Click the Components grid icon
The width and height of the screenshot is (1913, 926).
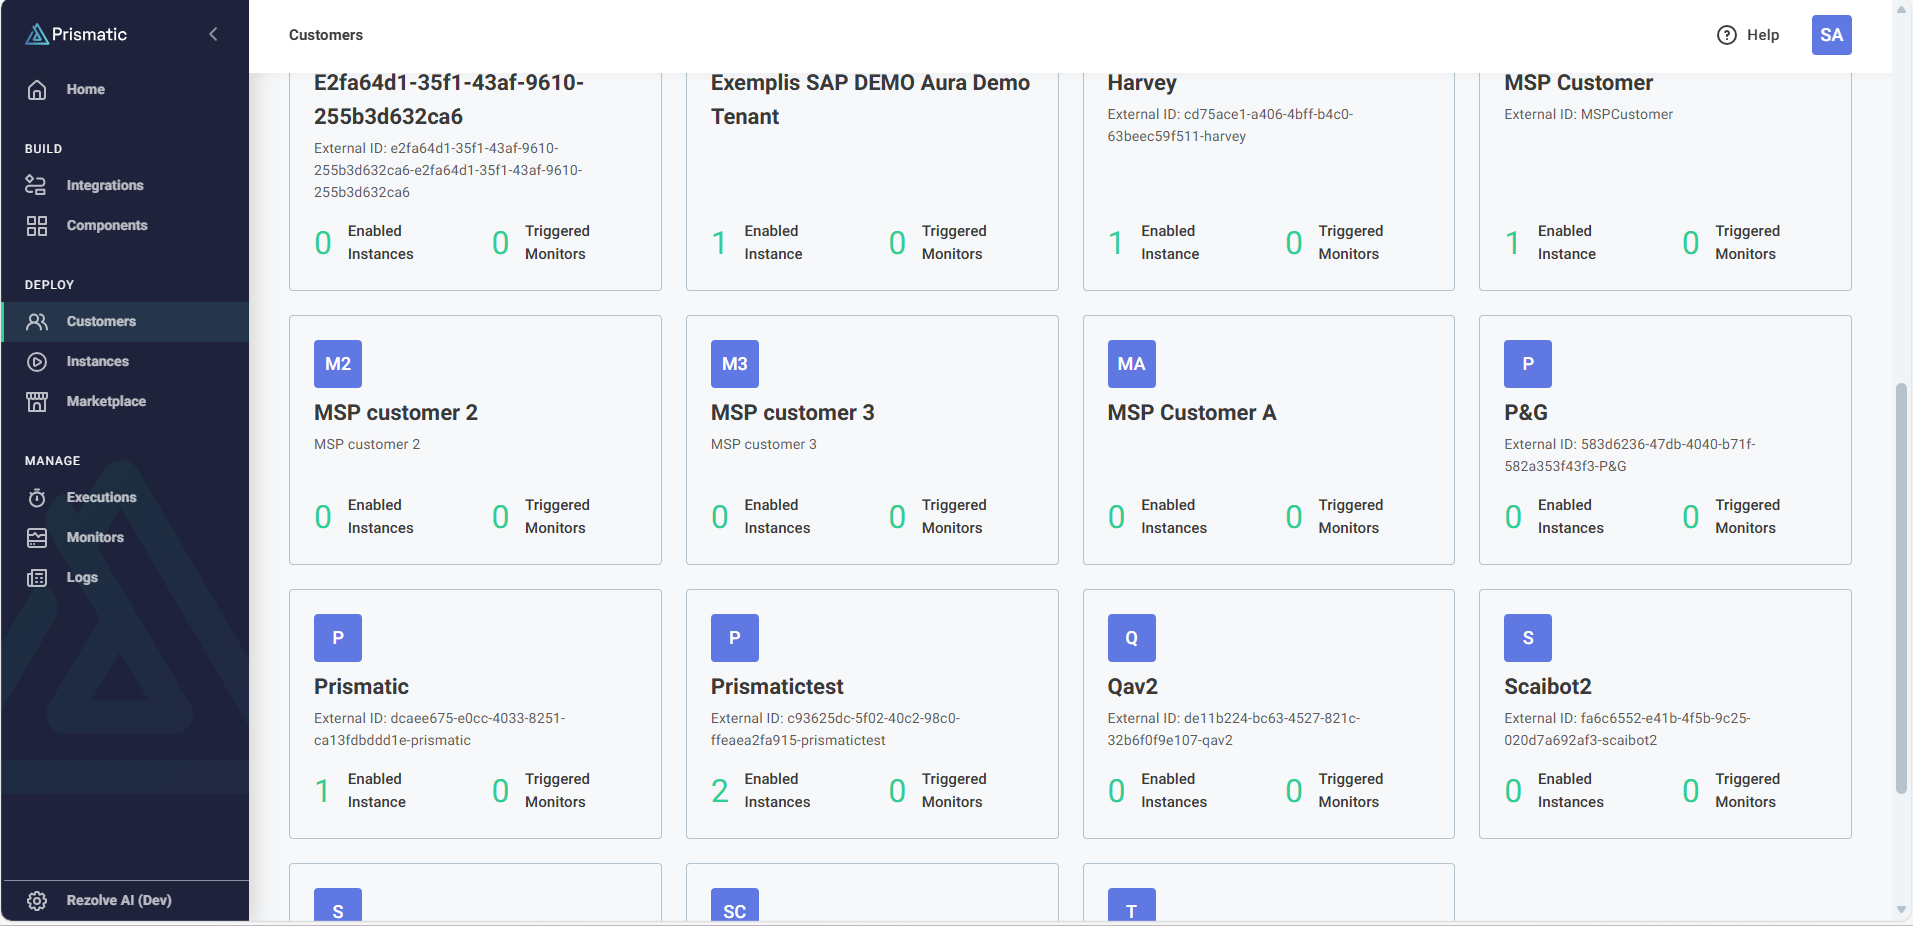coord(37,226)
